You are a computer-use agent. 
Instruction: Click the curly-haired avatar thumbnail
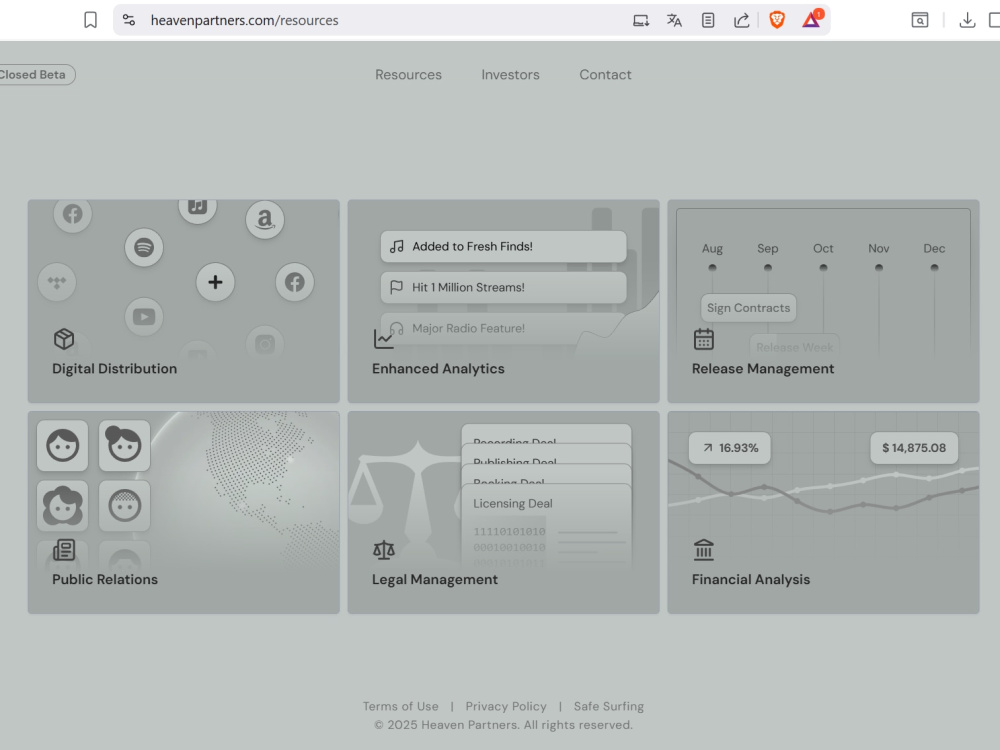point(62,506)
